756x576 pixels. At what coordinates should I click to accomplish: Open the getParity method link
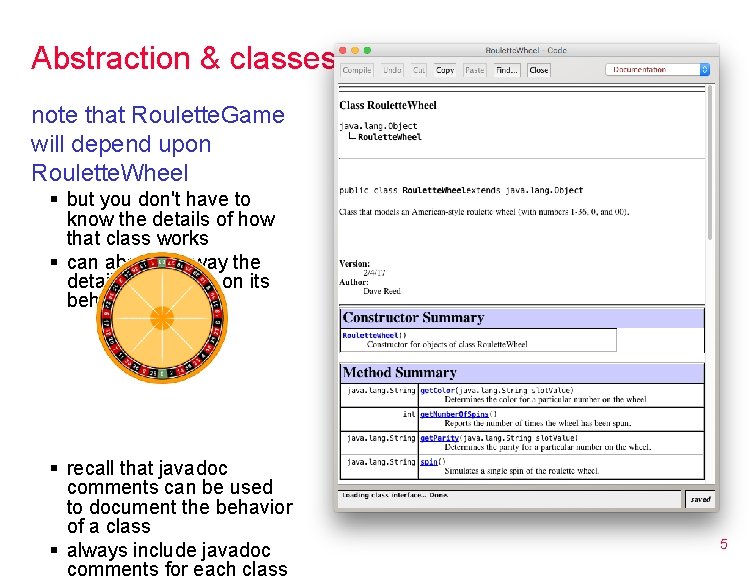tap(439, 438)
